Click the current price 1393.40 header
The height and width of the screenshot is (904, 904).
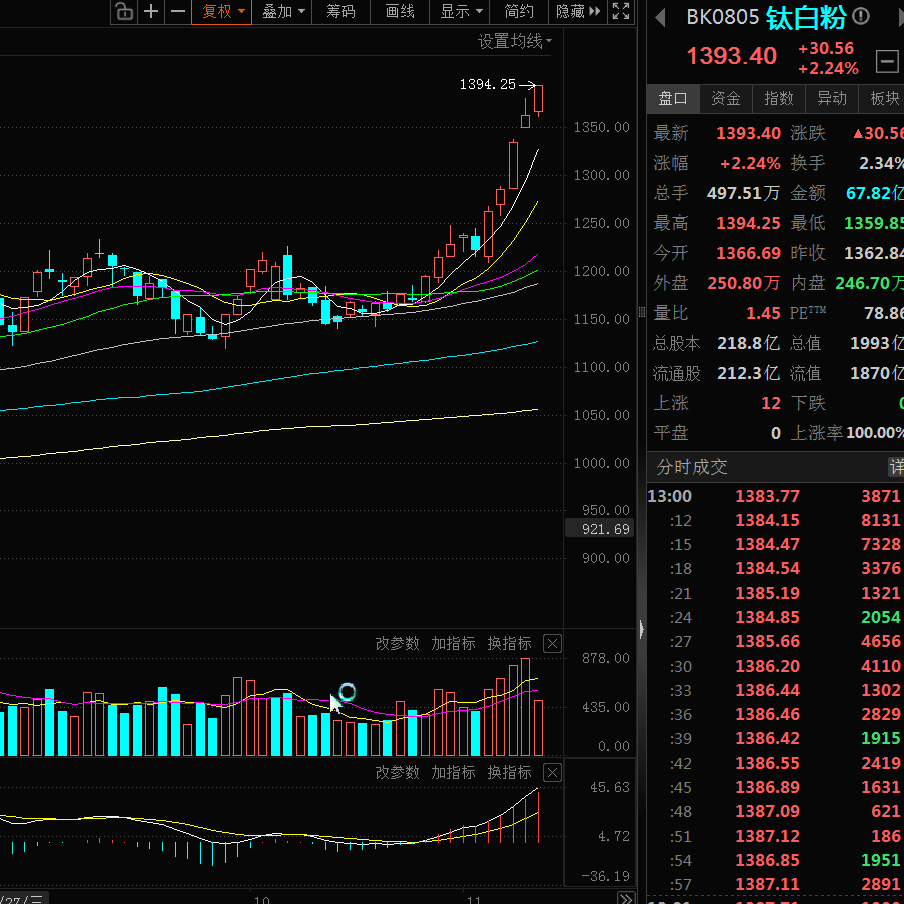pos(732,56)
